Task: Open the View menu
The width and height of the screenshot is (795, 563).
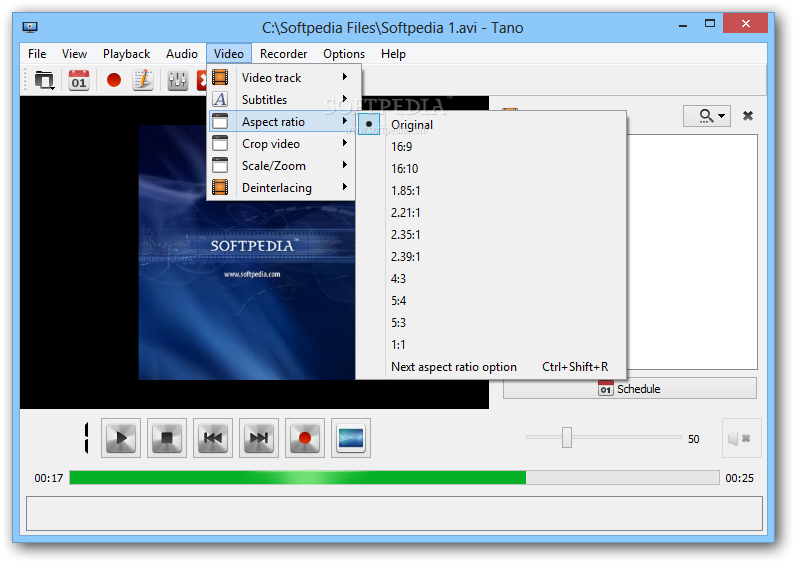Action: tap(74, 54)
